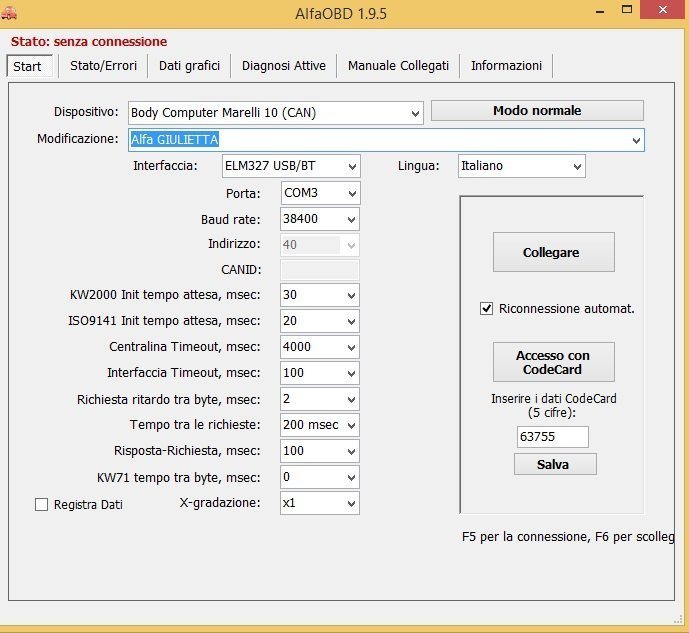689x633 pixels.
Task: Expand the Porta COM3 dropdown
Action: tap(320, 193)
